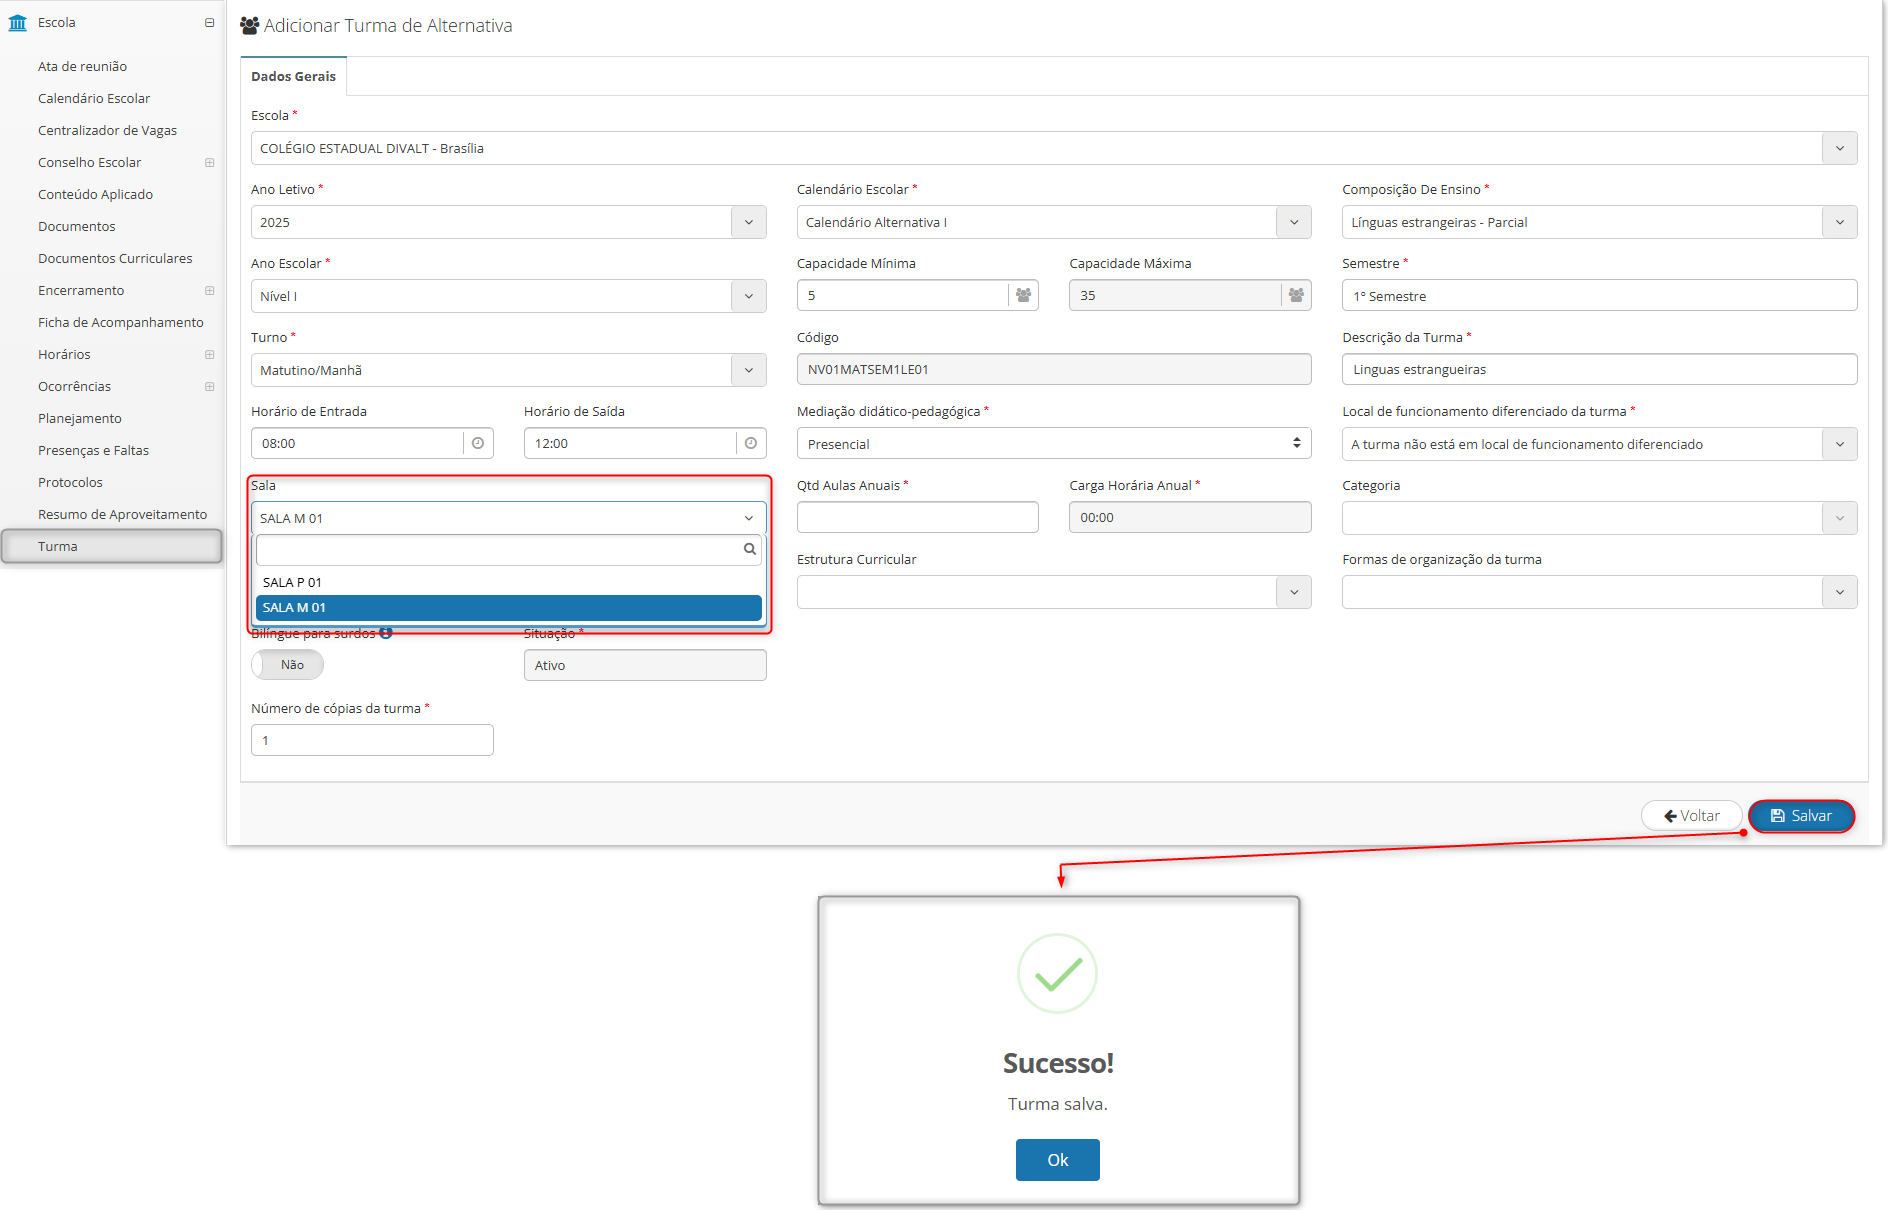The image size is (1888, 1210).
Task: Open Documentos Curriculares menu item
Action: coord(115,259)
